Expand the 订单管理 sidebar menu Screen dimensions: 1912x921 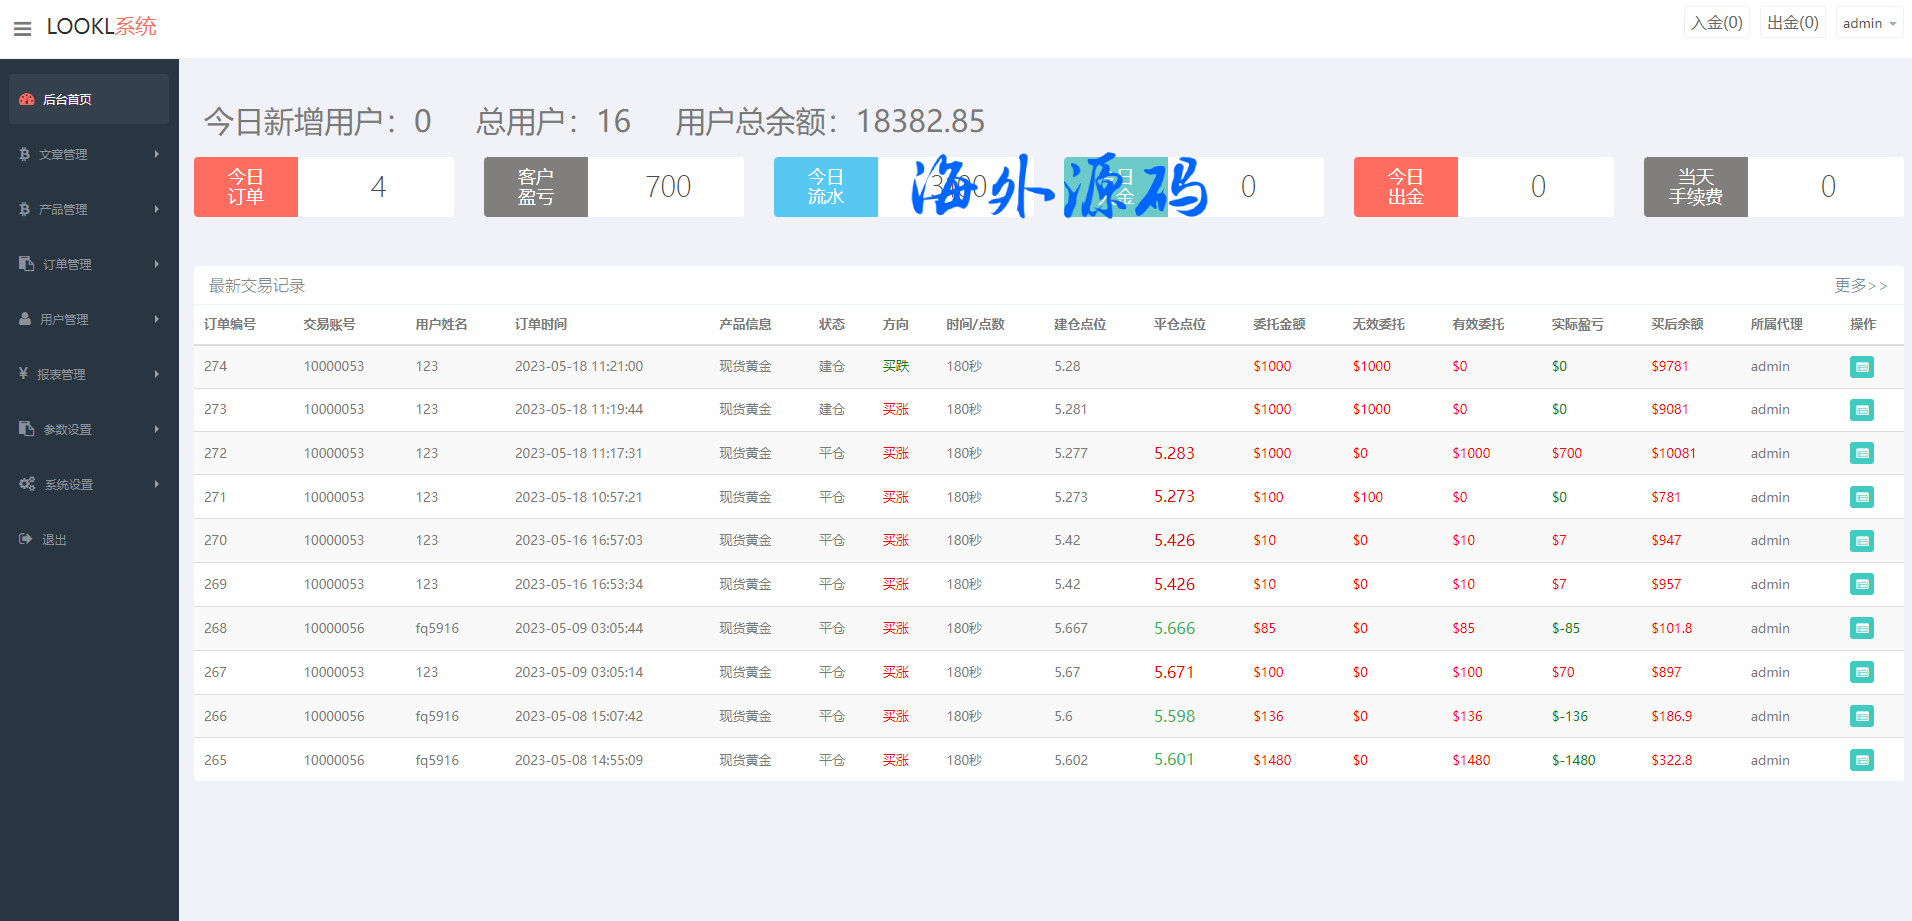point(88,264)
